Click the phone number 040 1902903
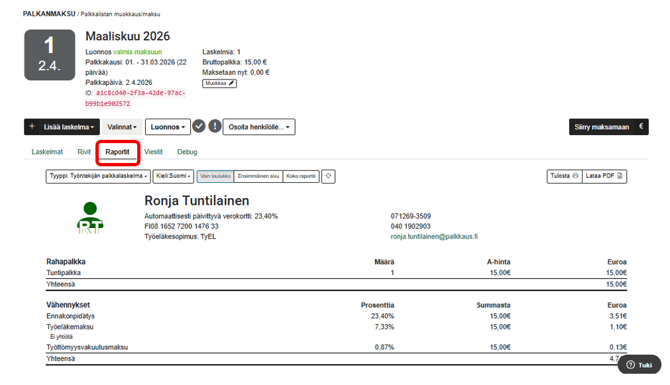This screenshot has height=385, width=670. tap(411, 226)
